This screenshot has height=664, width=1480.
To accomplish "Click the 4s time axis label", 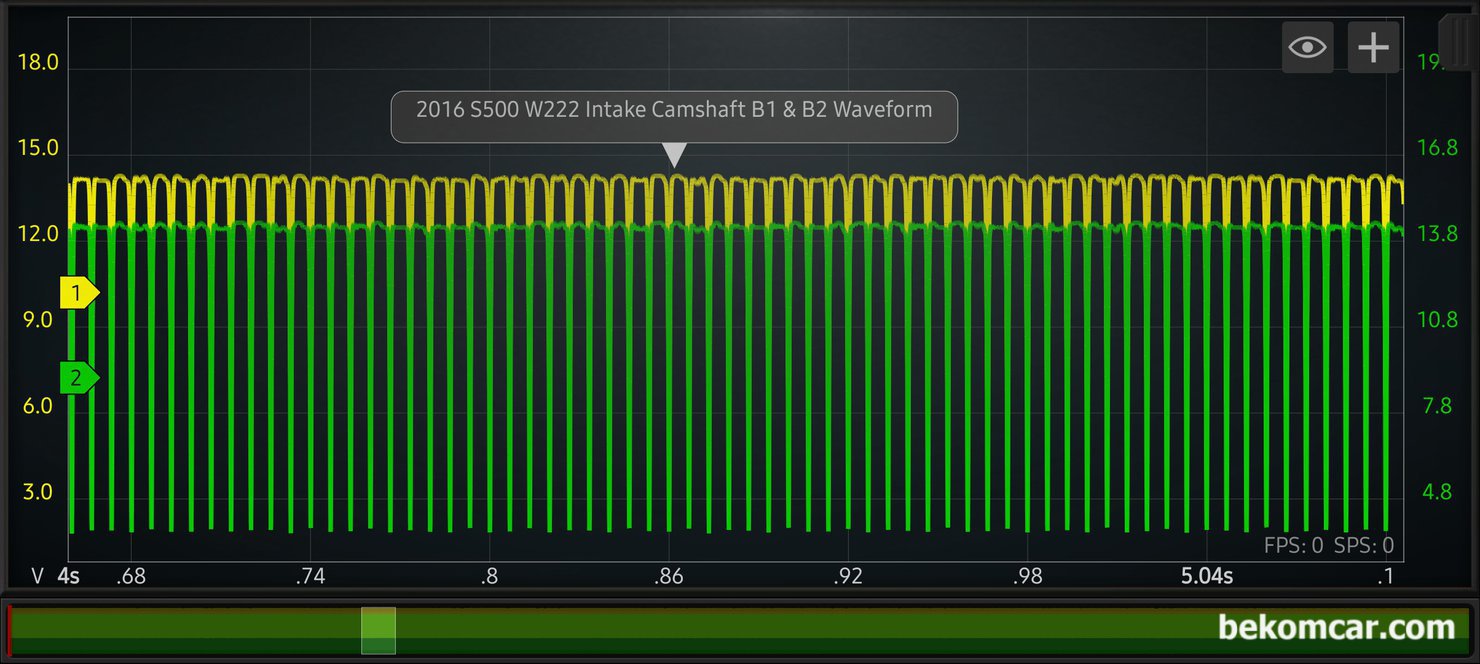I will coord(69,576).
